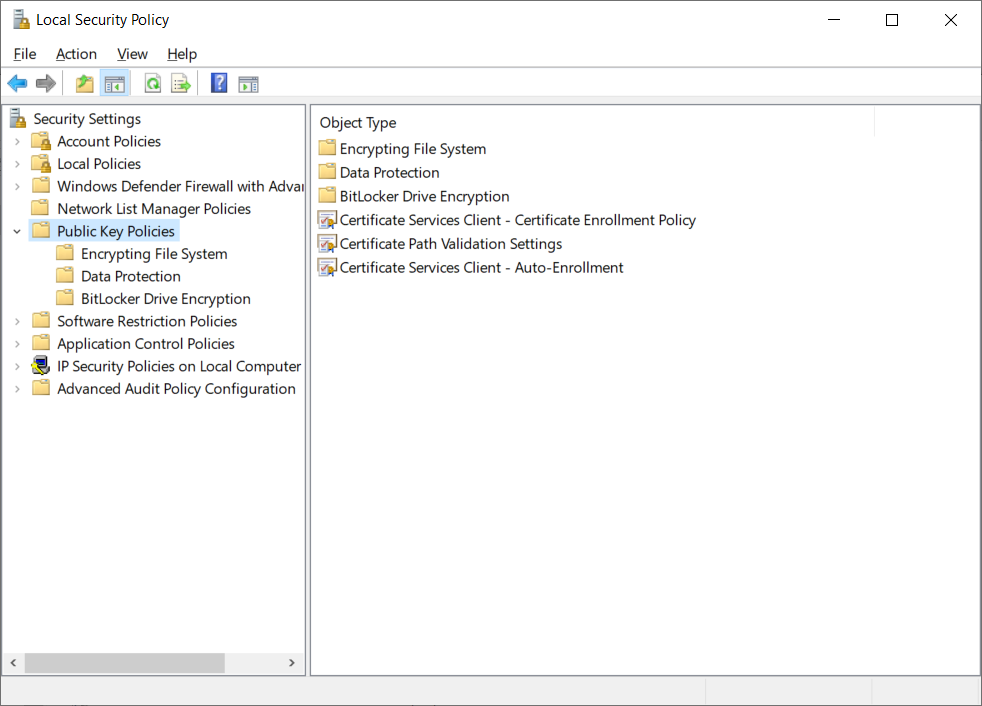Select Security Settings label in the tree
Viewport: 982px width, 706px height.
click(87, 119)
